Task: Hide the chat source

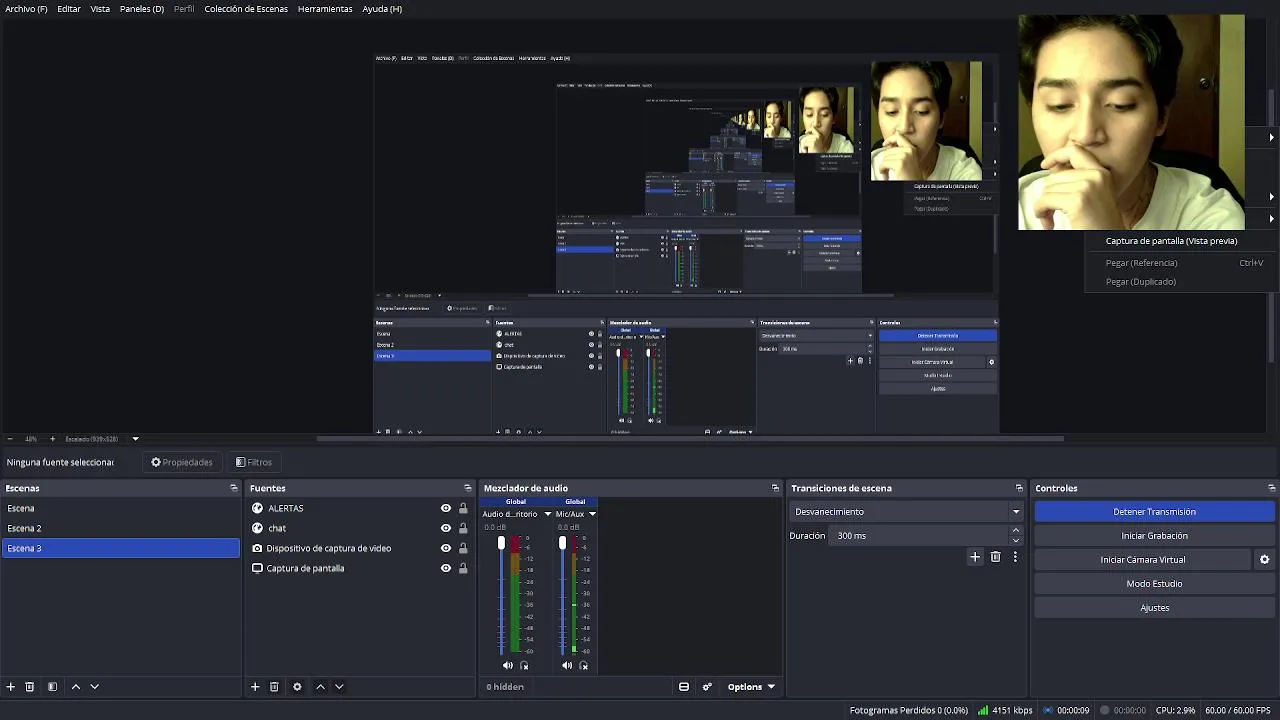Action: [x=446, y=528]
